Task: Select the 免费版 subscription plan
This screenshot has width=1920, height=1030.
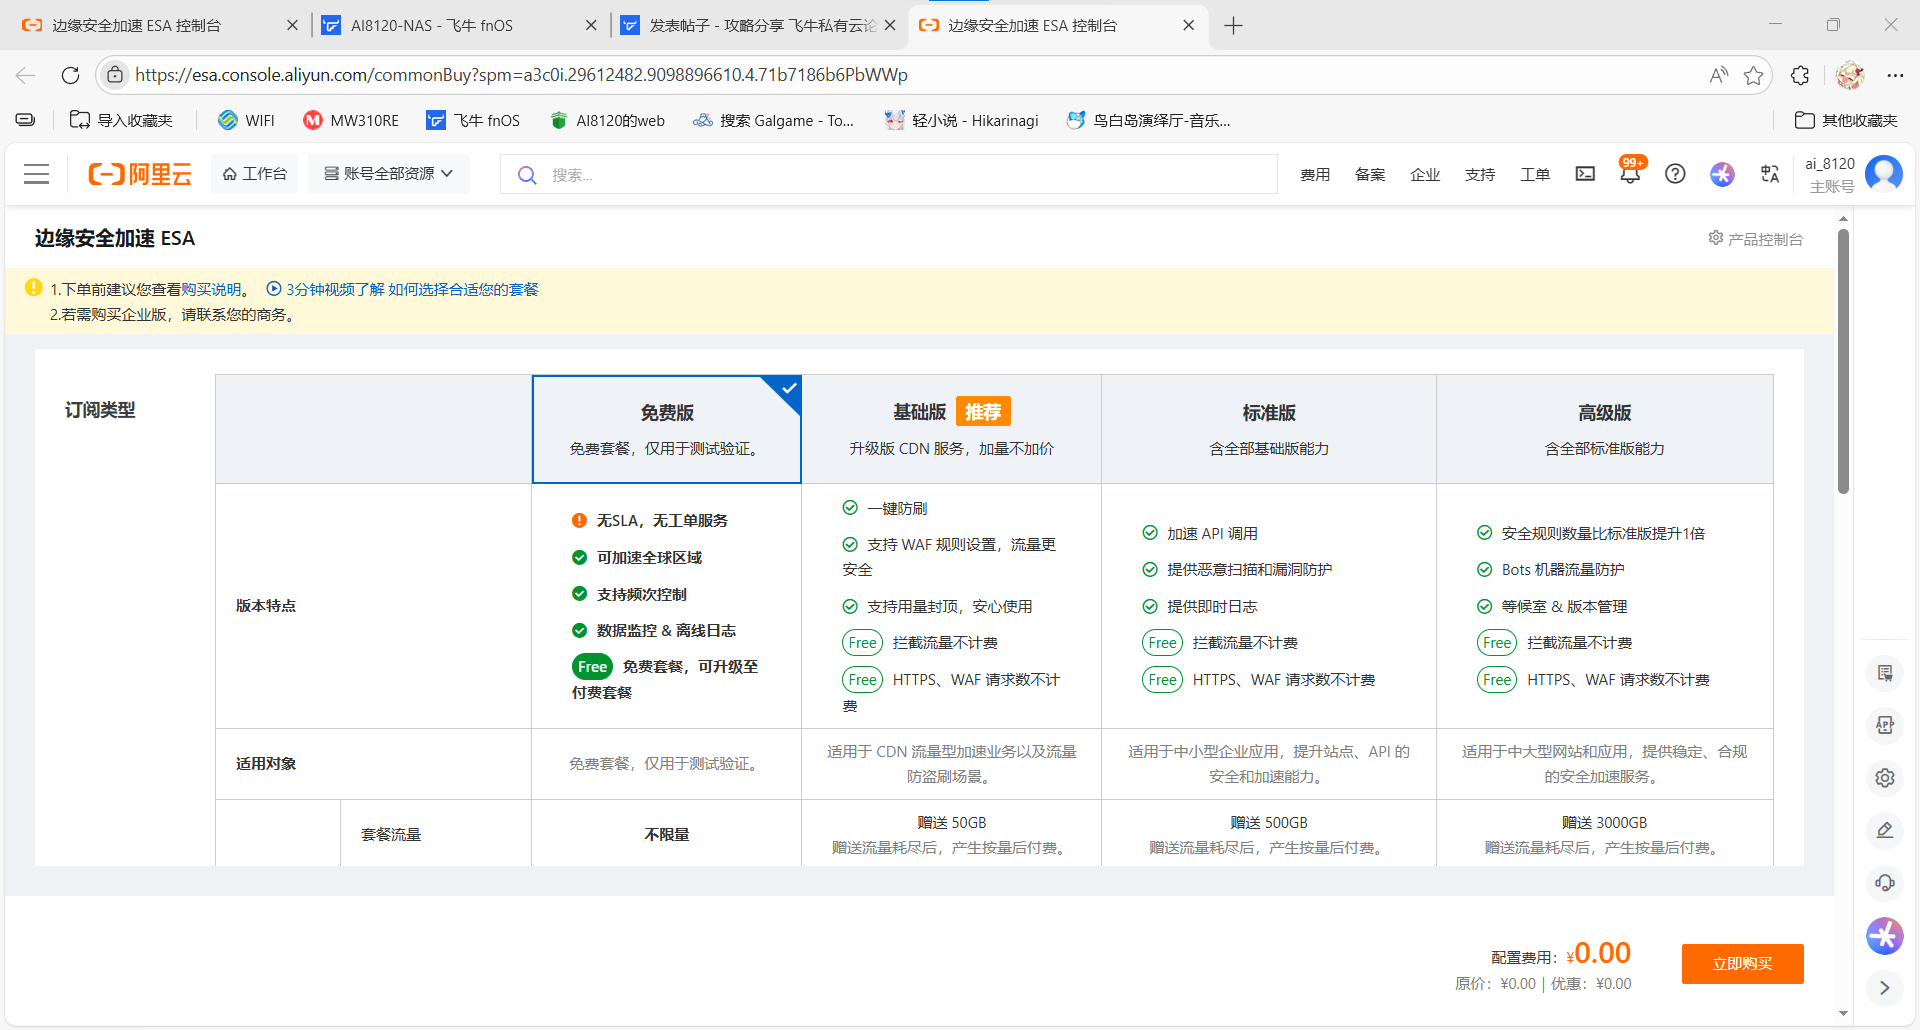Action: 667,429
